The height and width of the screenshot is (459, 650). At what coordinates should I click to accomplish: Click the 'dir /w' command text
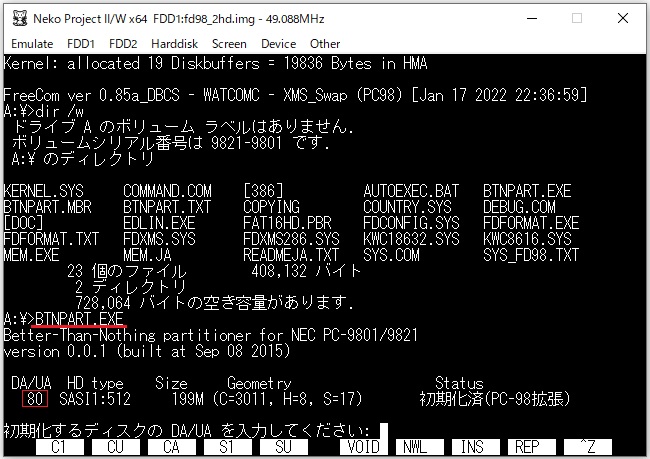point(59,112)
